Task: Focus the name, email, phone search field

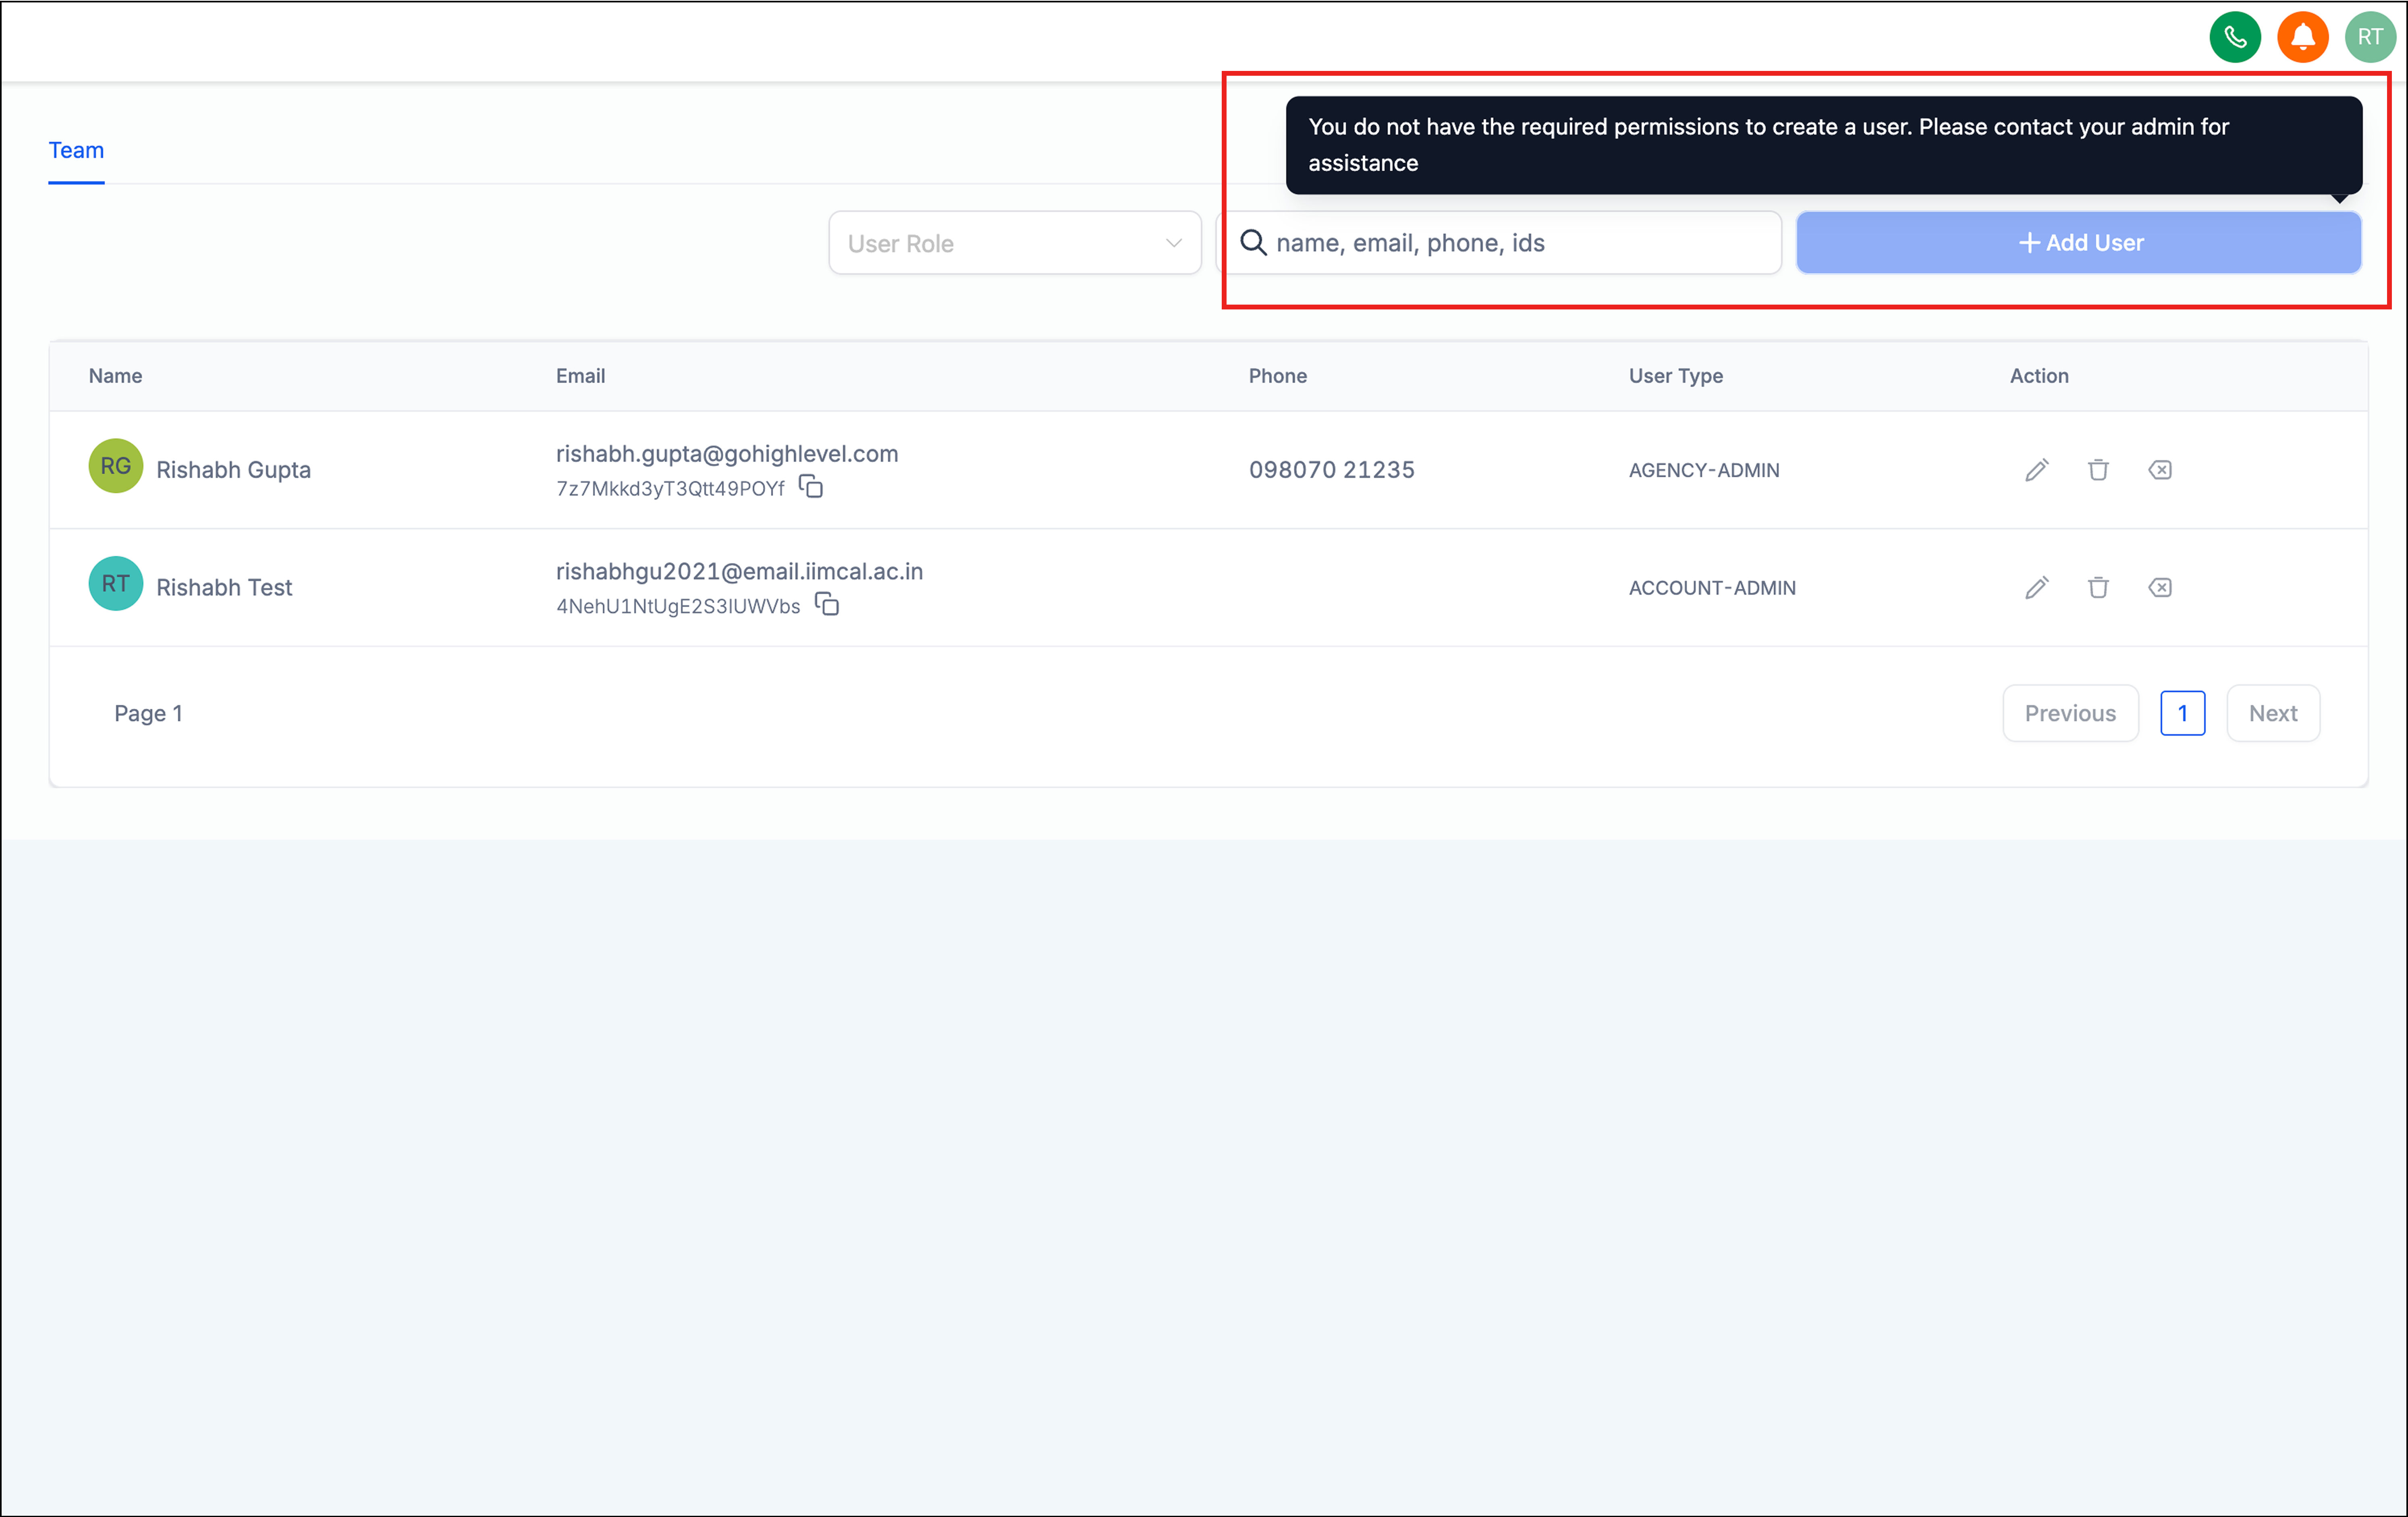Action: click(x=1520, y=243)
